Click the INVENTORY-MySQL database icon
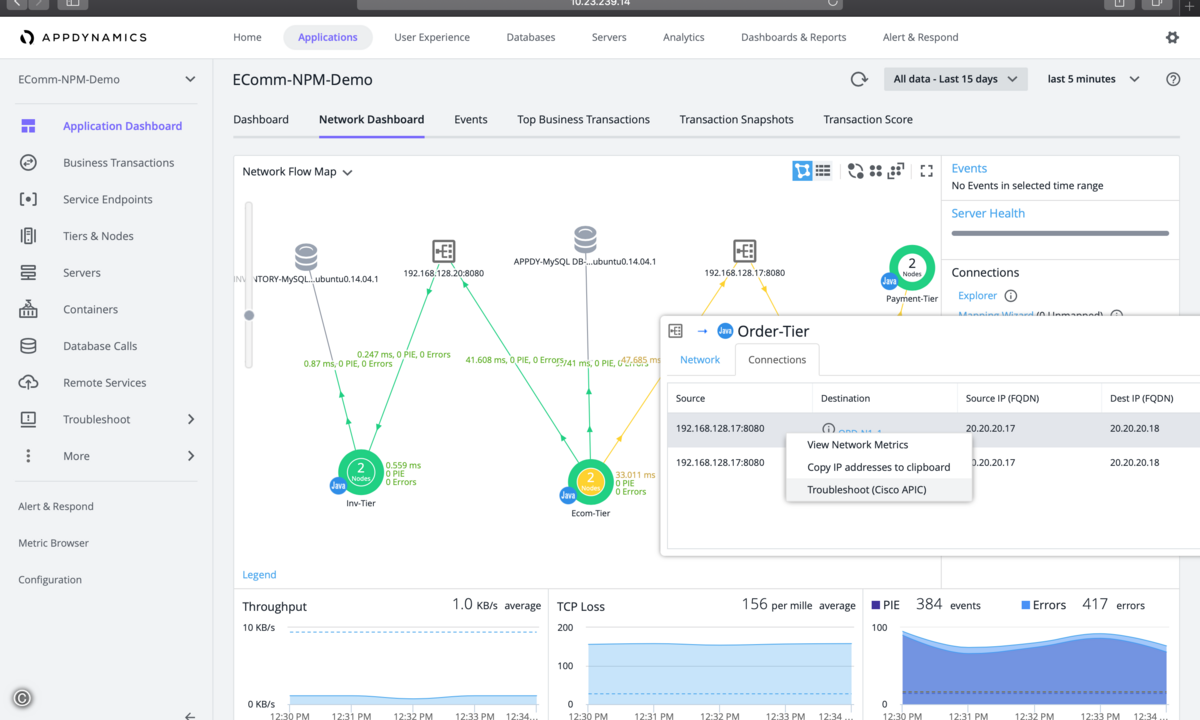Viewport: 1200px width, 720px height. [x=306, y=257]
